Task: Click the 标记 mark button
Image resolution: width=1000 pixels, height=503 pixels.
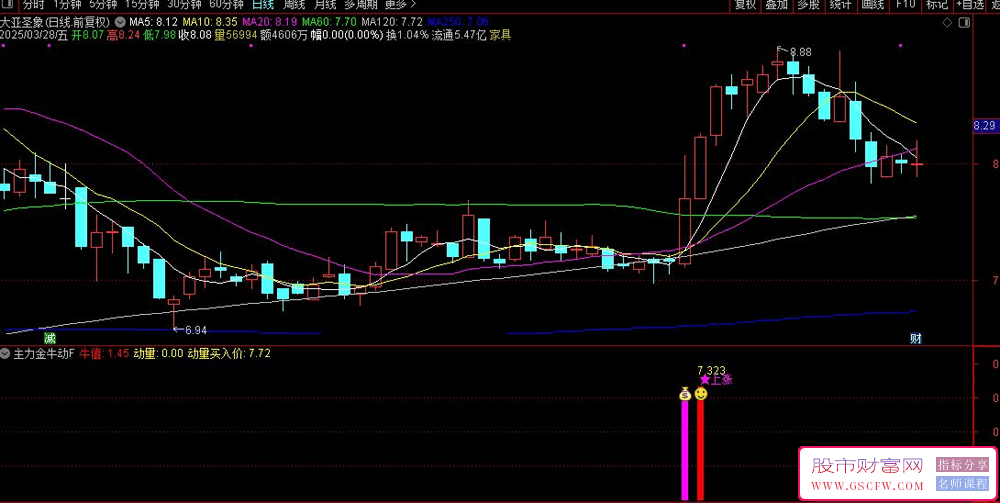Action: (937, 4)
